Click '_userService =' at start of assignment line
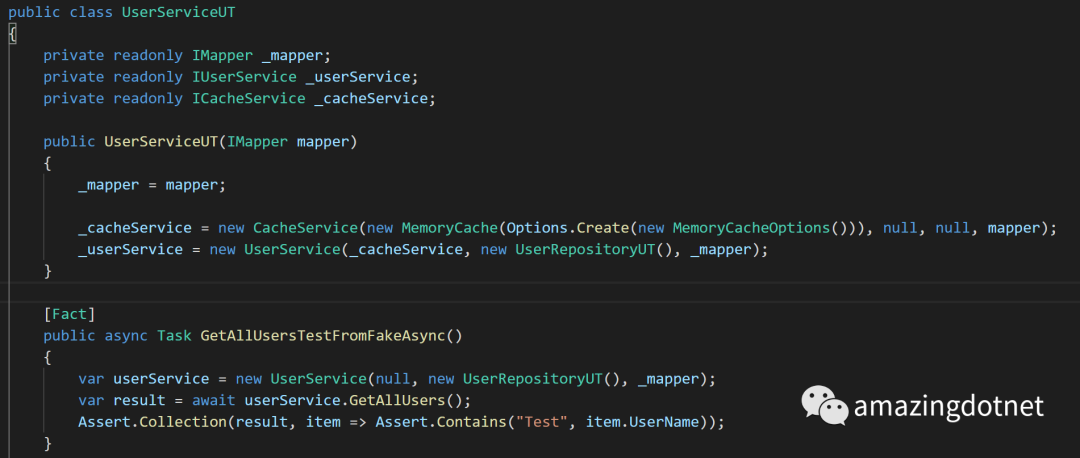 point(141,249)
